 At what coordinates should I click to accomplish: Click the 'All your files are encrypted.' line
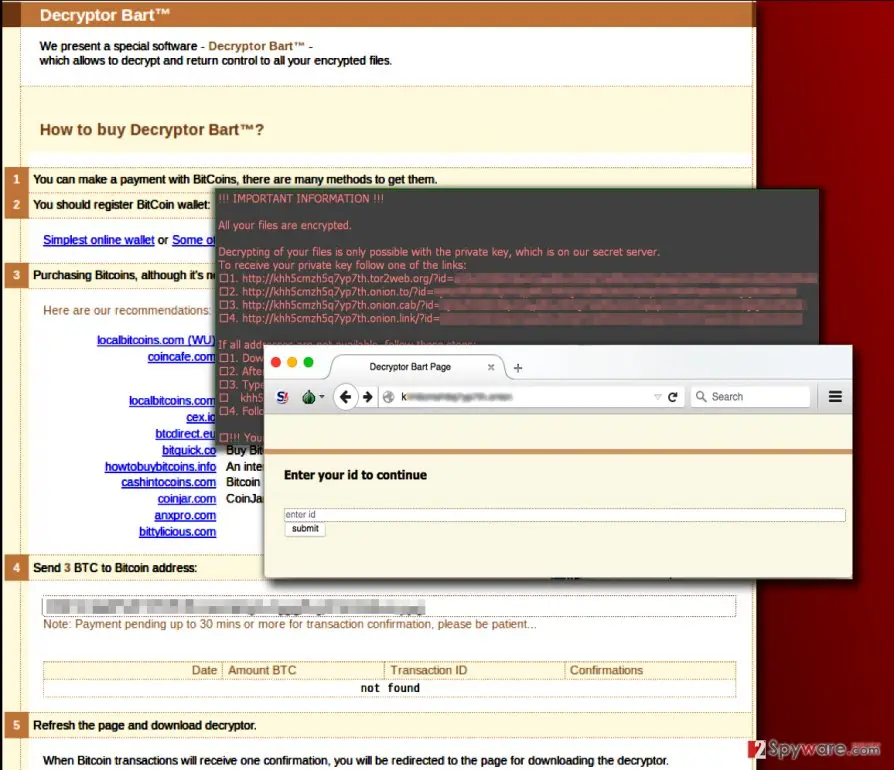coord(285,225)
